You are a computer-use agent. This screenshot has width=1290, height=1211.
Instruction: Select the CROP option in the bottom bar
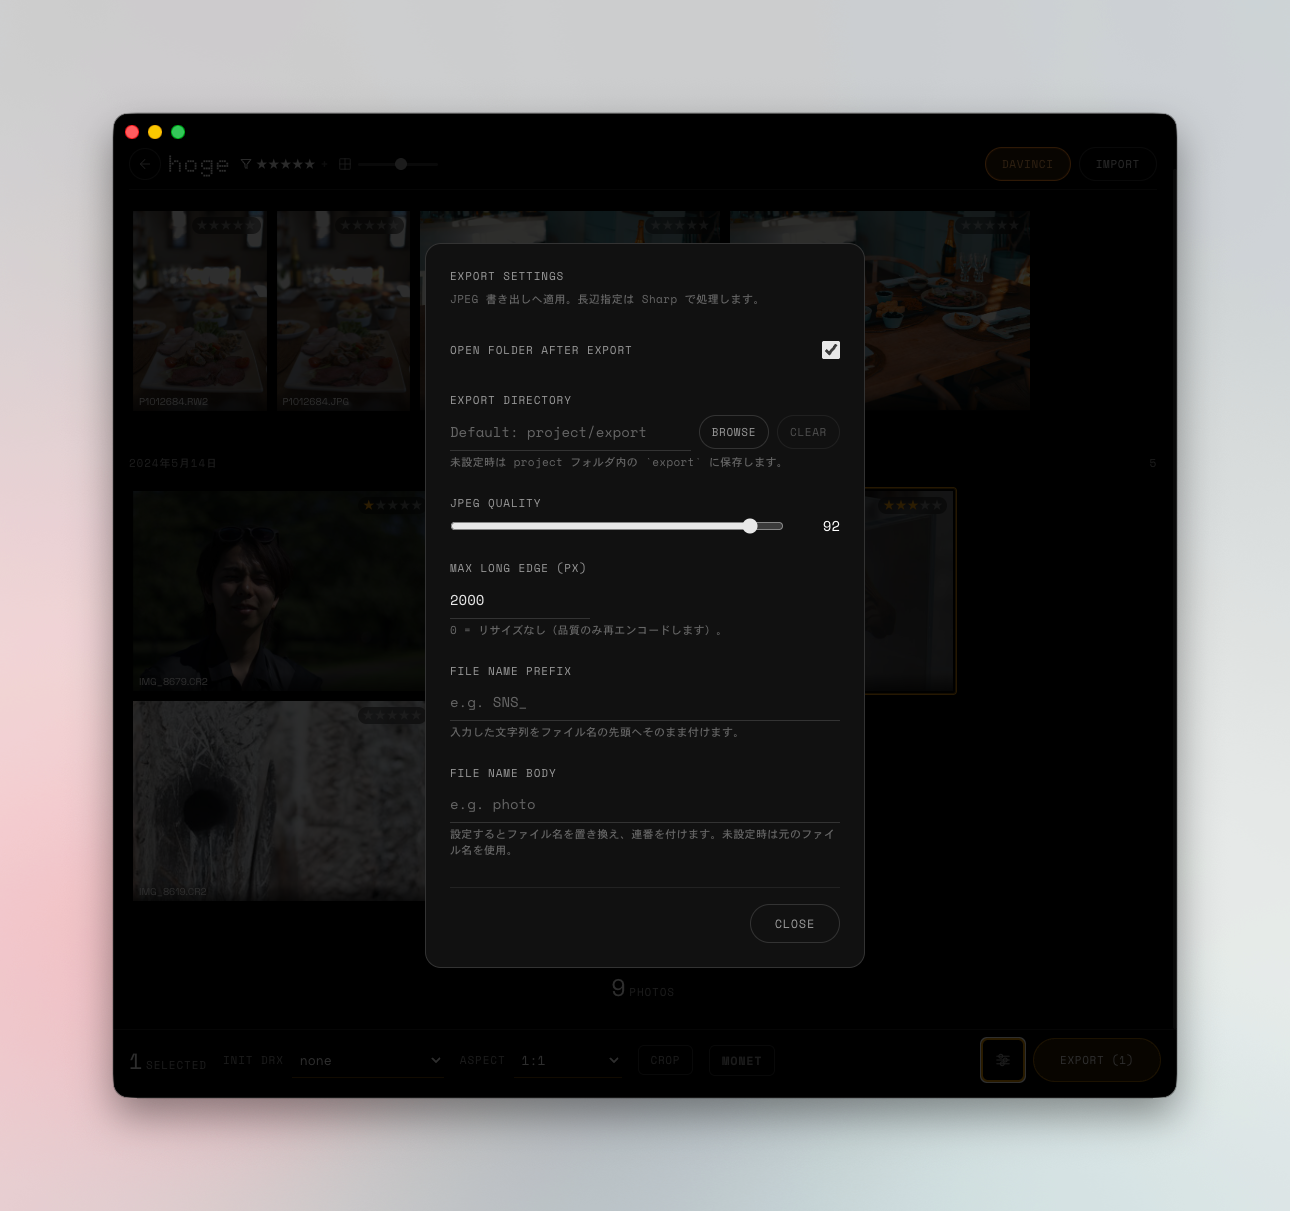coord(665,1060)
